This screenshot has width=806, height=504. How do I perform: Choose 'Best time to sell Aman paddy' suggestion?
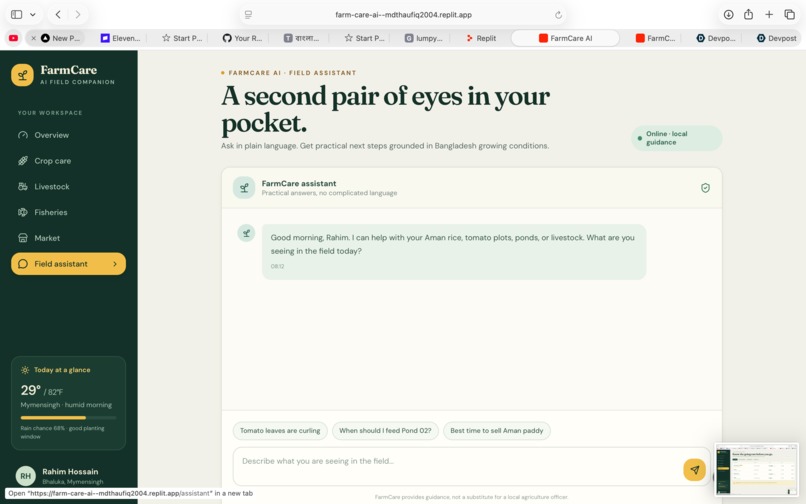coord(497,430)
